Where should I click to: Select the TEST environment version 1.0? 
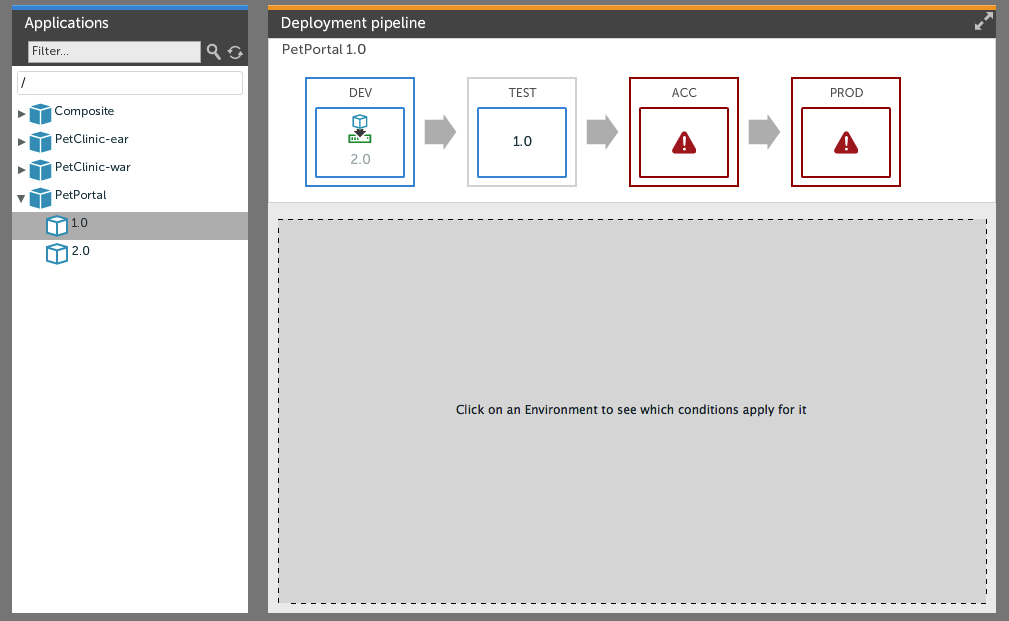pos(522,142)
